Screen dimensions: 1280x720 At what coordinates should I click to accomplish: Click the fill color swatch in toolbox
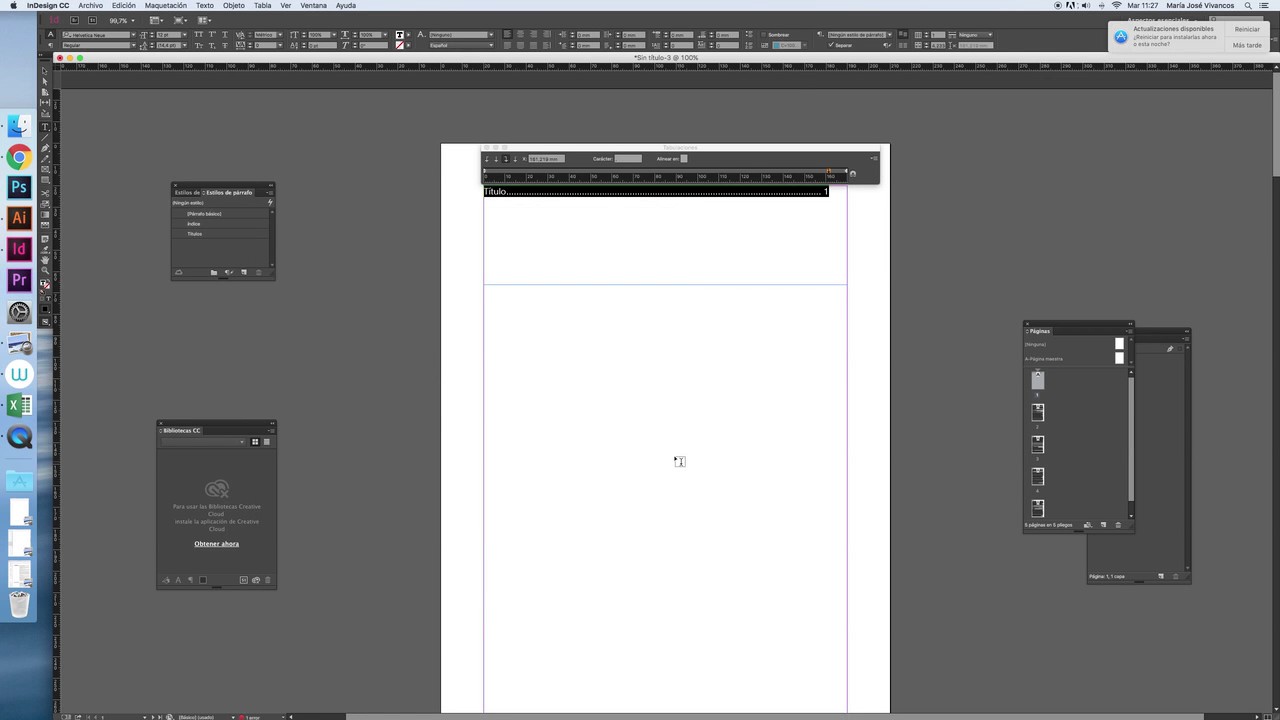coord(44,284)
